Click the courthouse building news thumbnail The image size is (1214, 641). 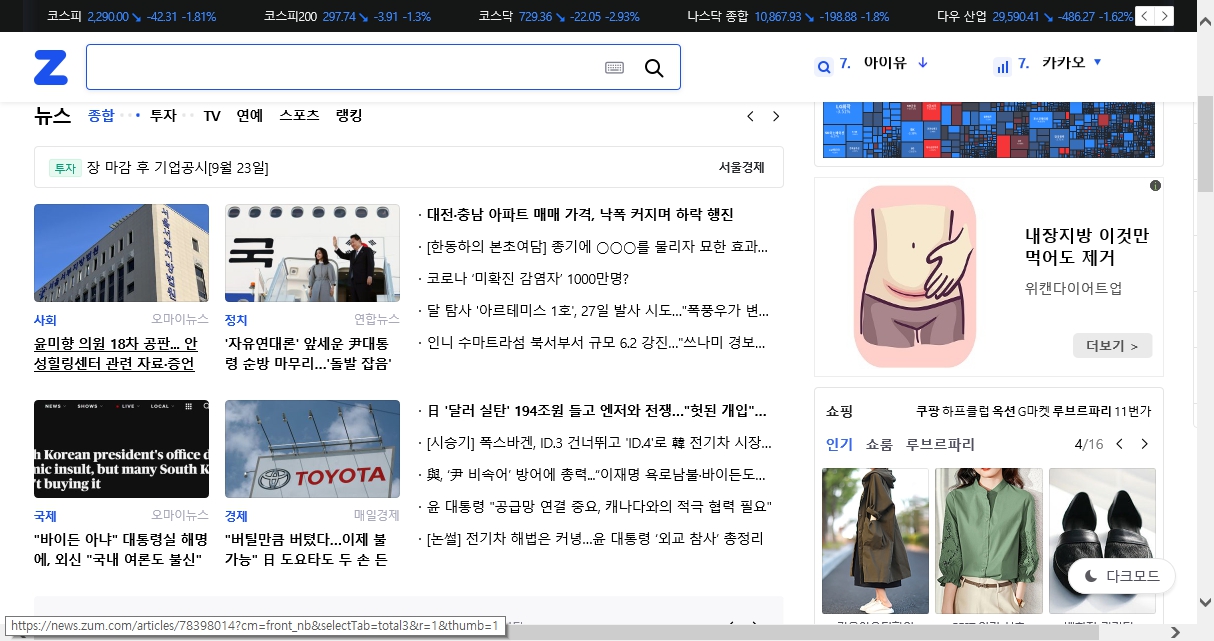click(x=121, y=253)
